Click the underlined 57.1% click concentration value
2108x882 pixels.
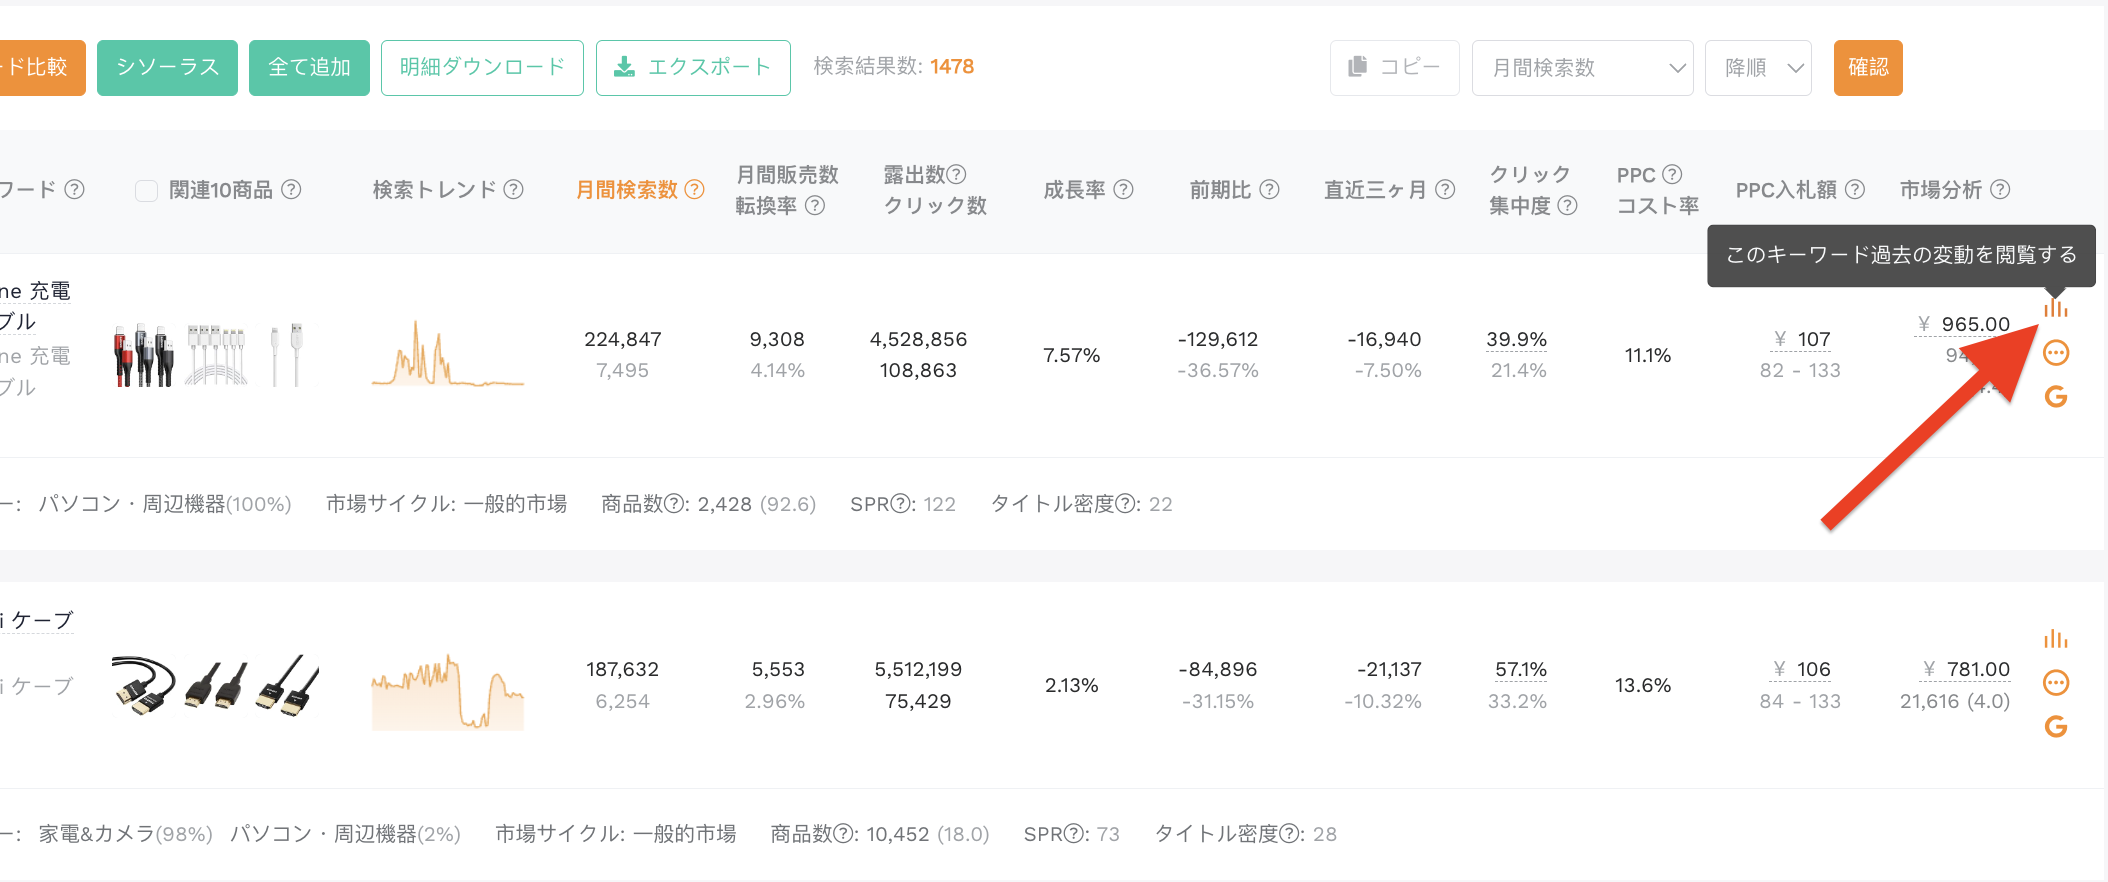tap(1520, 669)
